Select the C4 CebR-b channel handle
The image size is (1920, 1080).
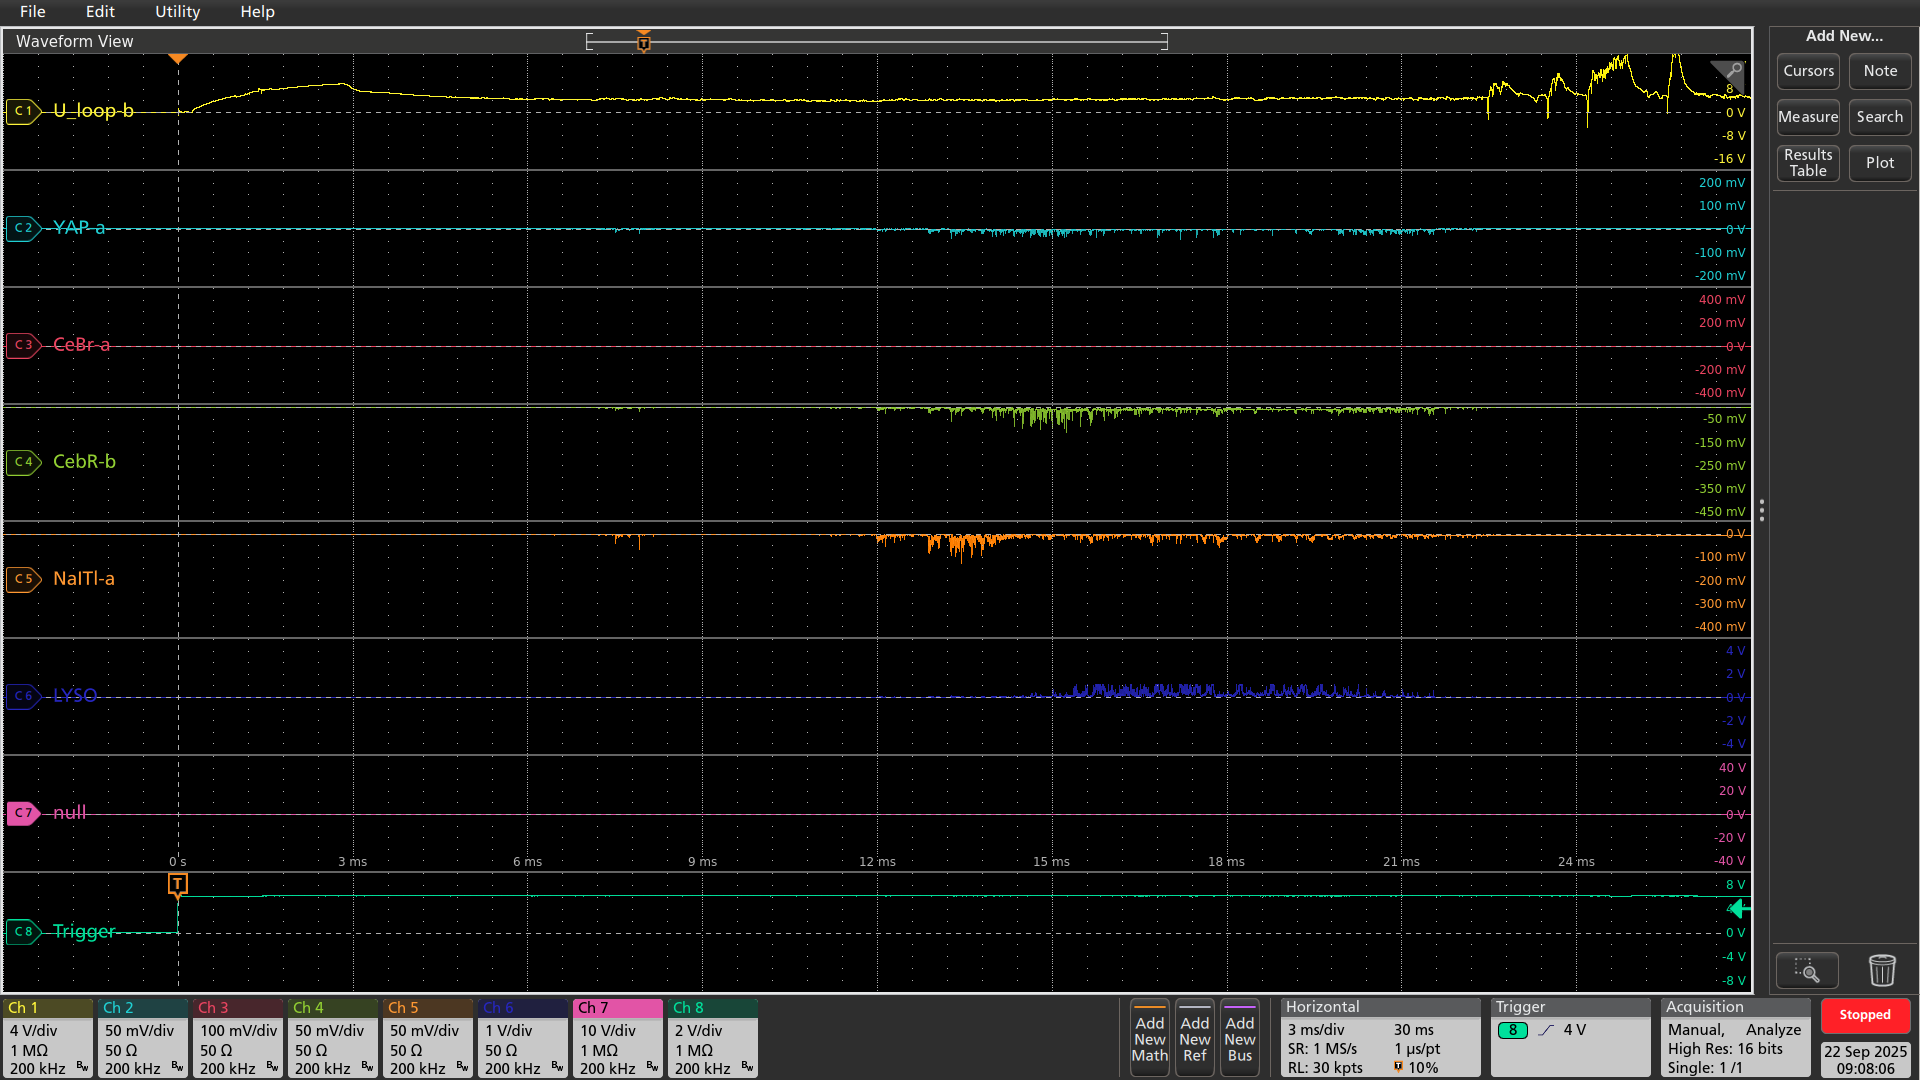pyautogui.click(x=22, y=462)
